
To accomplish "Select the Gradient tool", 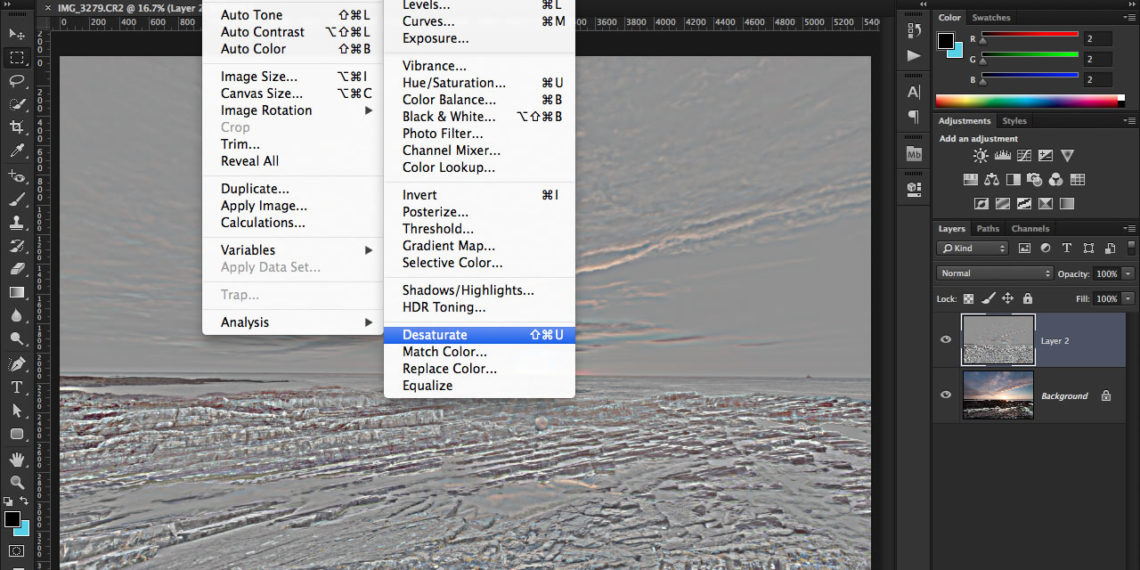I will click(x=17, y=292).
